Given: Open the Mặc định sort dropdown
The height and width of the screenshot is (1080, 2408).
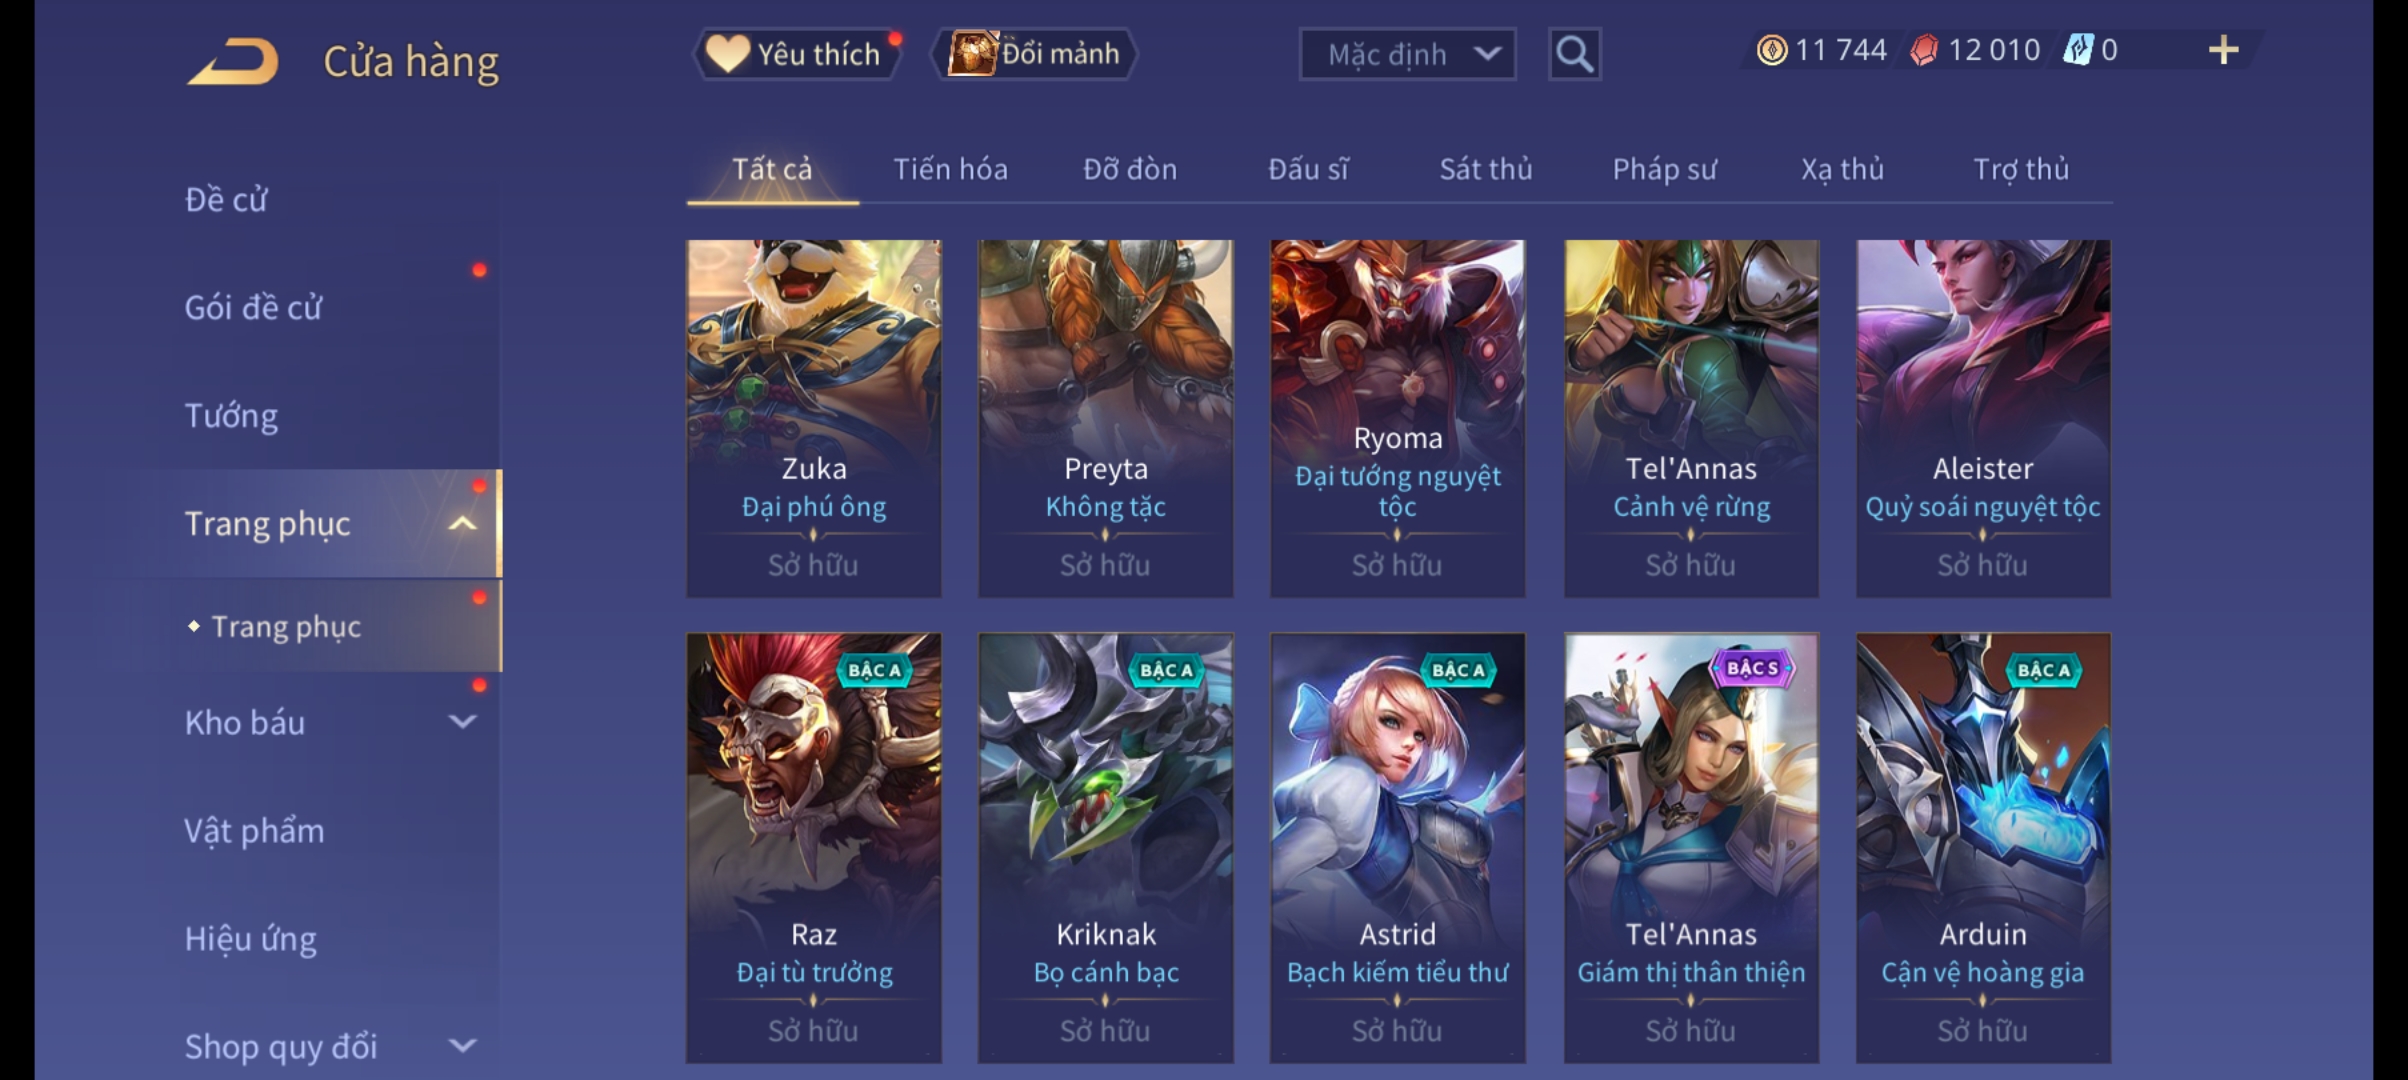Looking at the screenshot, I should 1407,54.
